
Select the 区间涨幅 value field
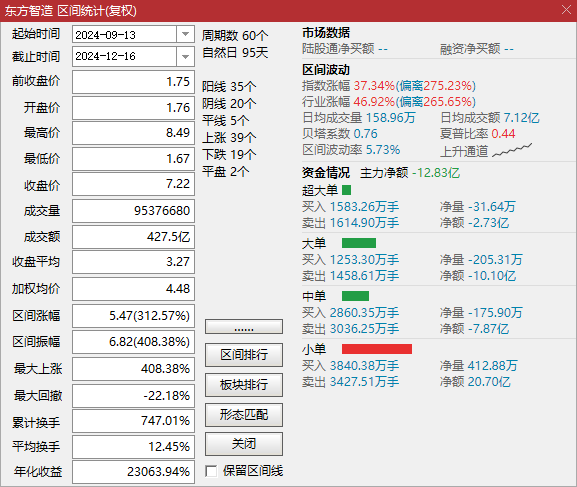click(x=133, y=316)
